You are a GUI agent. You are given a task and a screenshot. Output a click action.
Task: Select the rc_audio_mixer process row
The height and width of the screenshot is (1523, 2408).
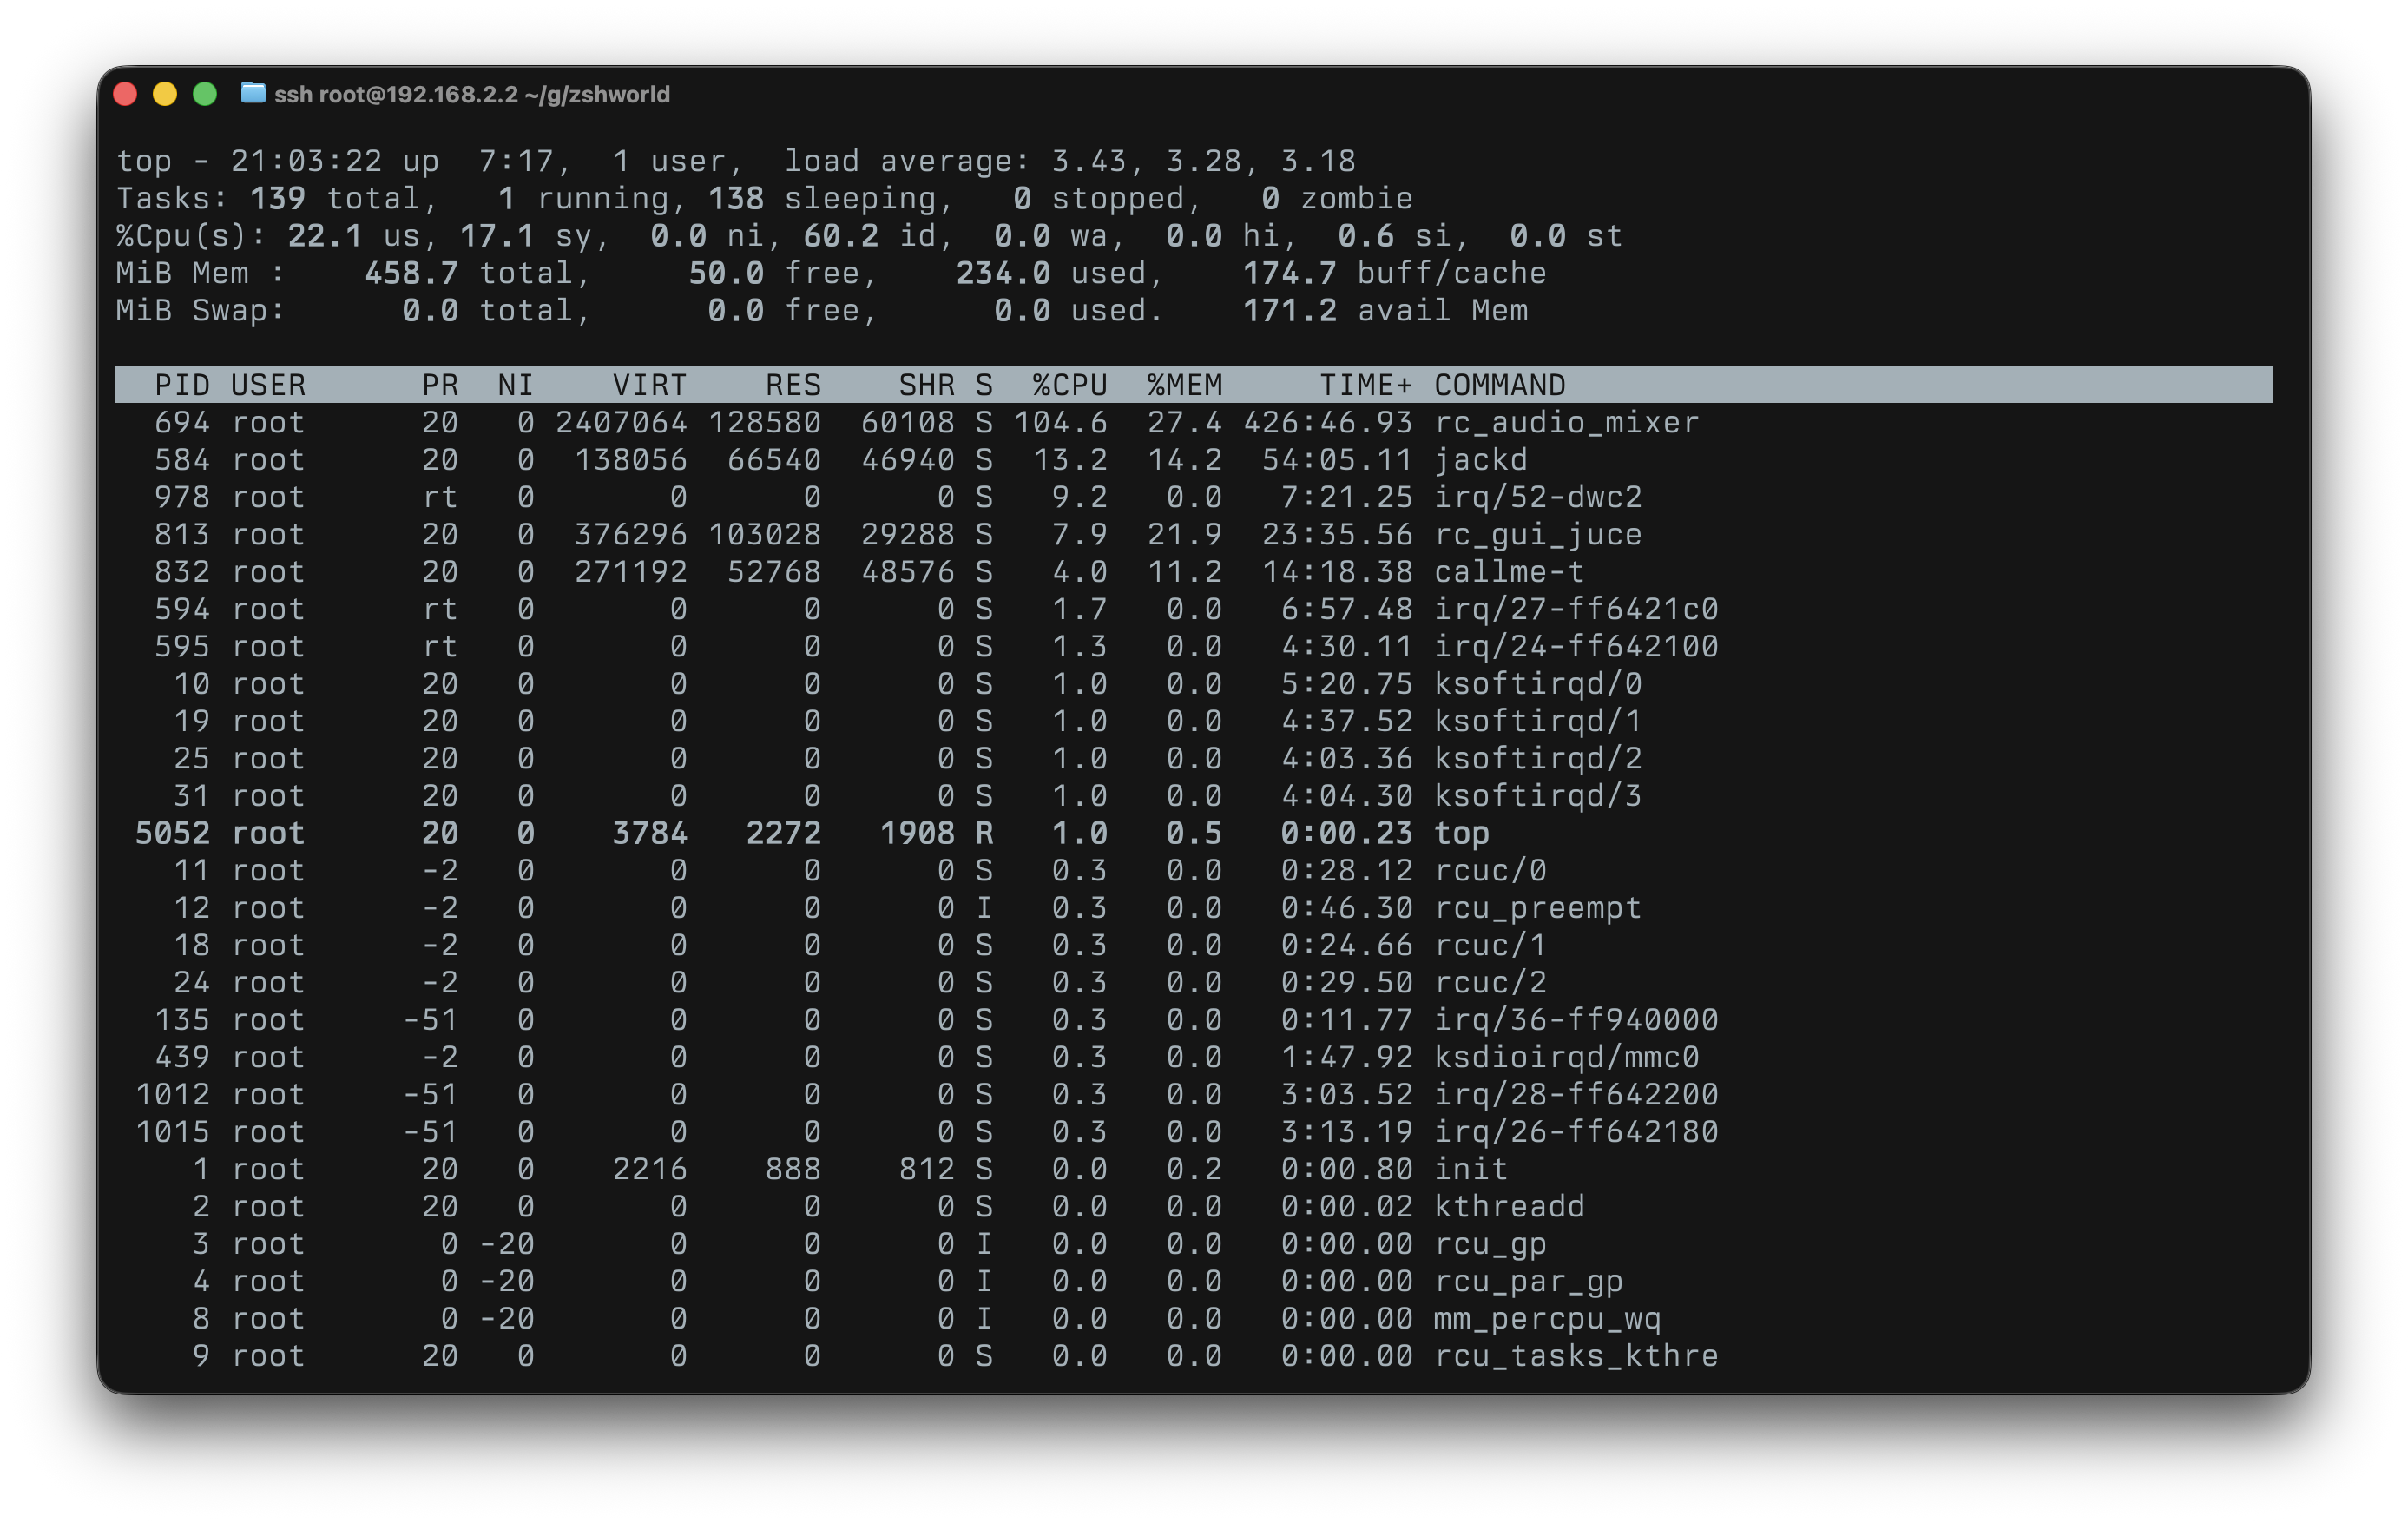(1566, 423)
